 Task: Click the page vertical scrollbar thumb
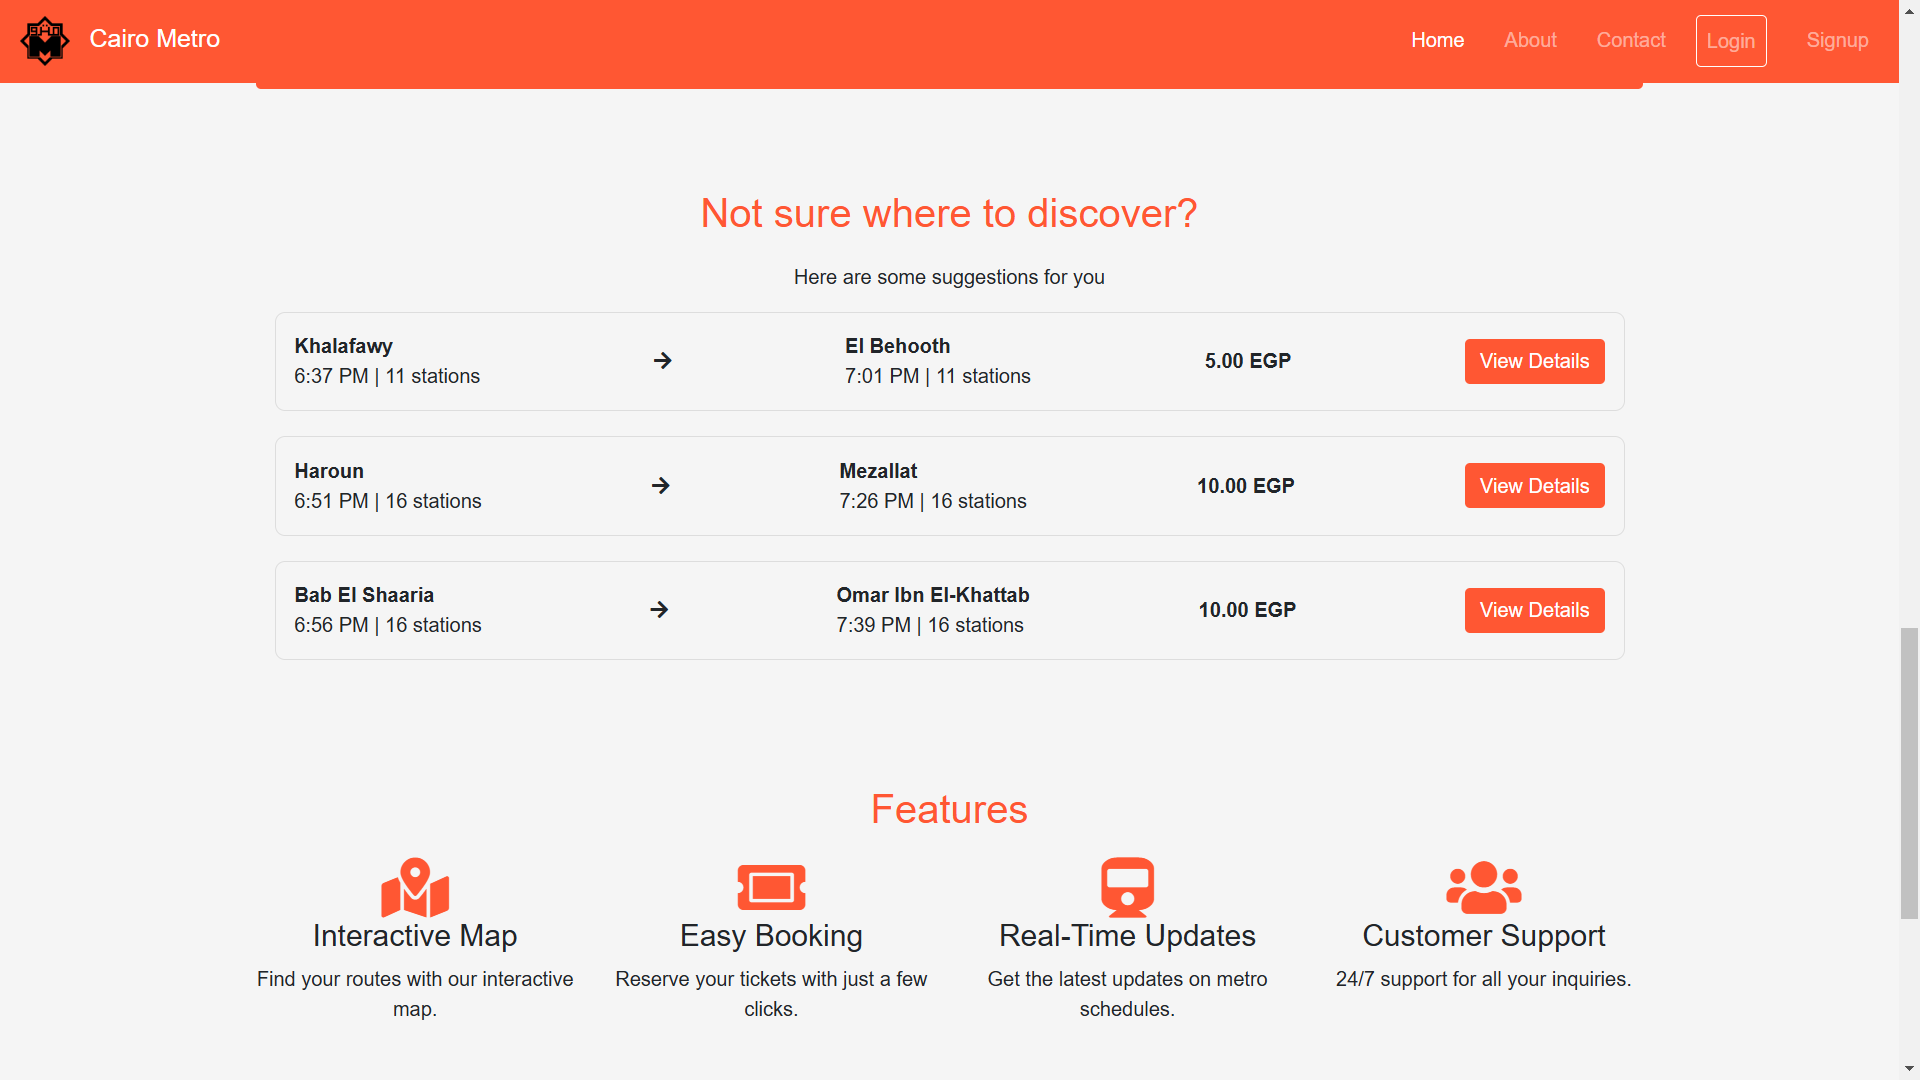(1909, 773)
